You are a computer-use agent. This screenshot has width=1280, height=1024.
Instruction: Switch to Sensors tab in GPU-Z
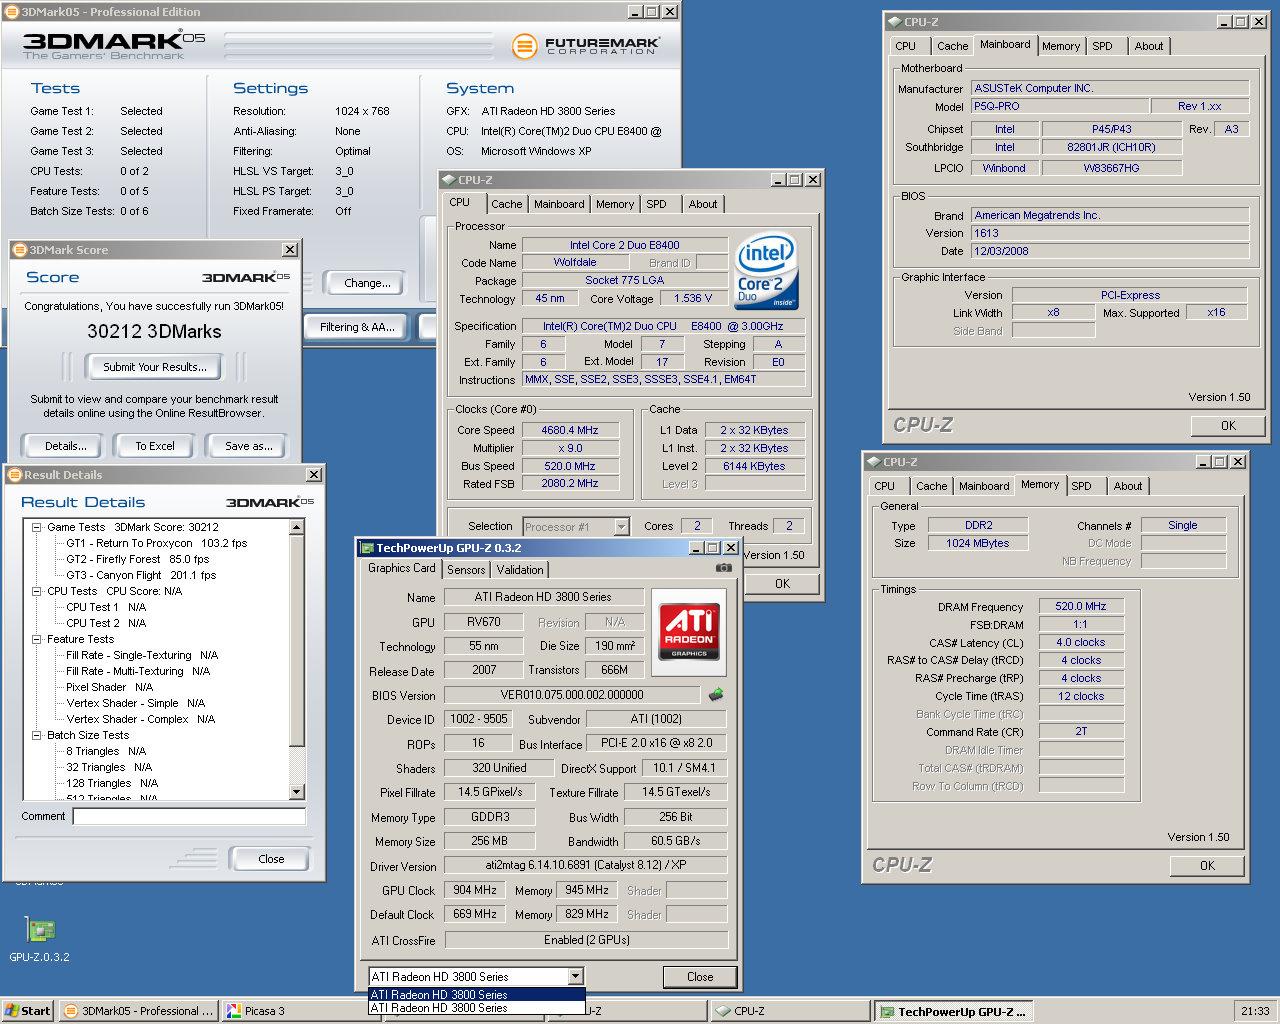click(x=466, y=570)
